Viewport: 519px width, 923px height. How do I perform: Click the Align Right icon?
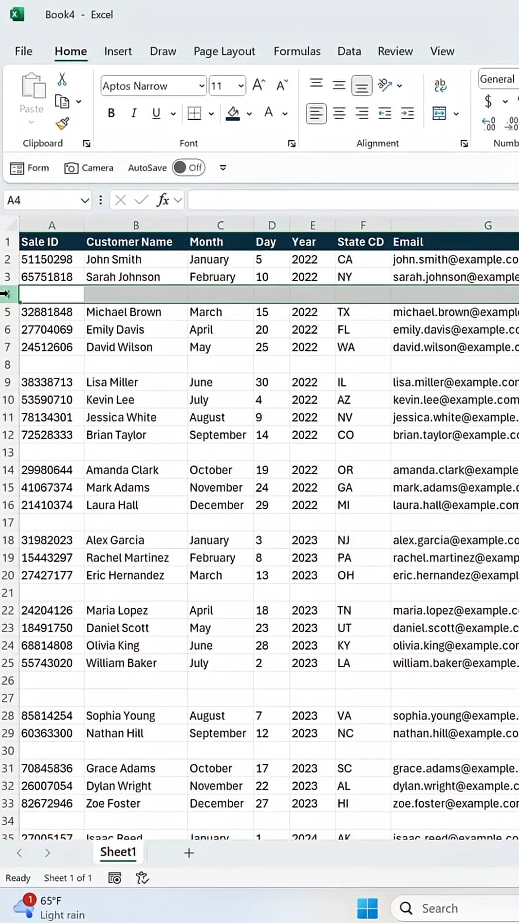(x=362, y=113)
